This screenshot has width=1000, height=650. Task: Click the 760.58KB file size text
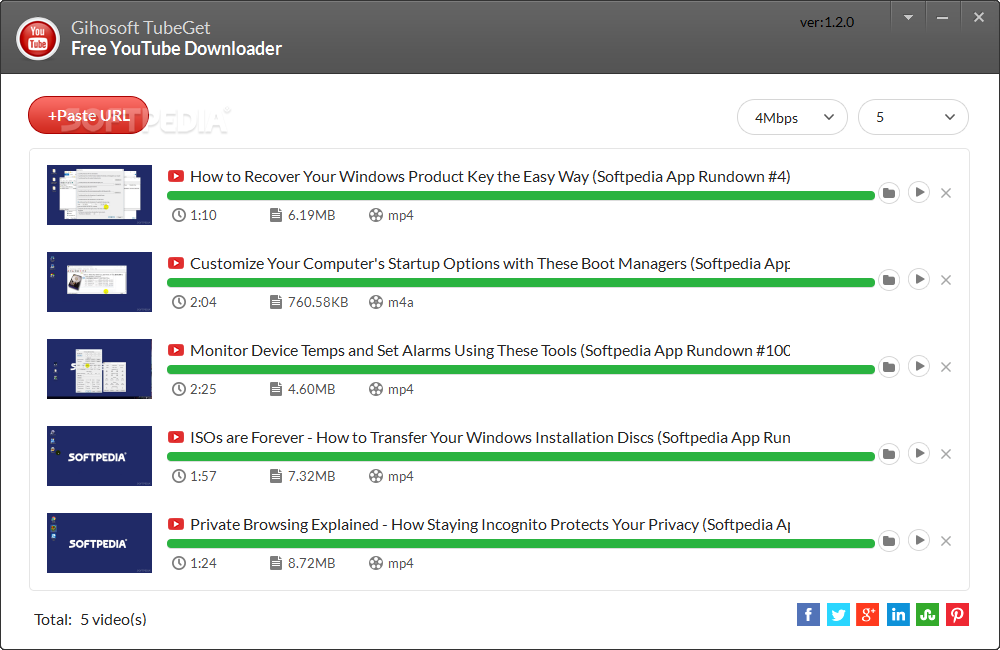318,302
